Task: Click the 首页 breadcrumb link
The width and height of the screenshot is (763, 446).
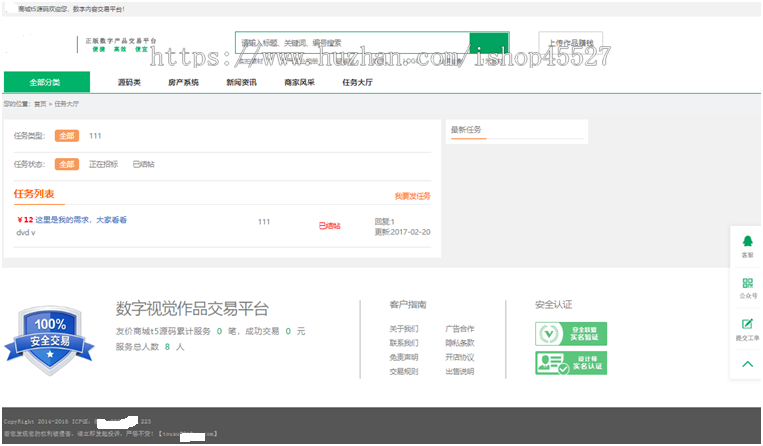Action: click(x=40, y=104)
